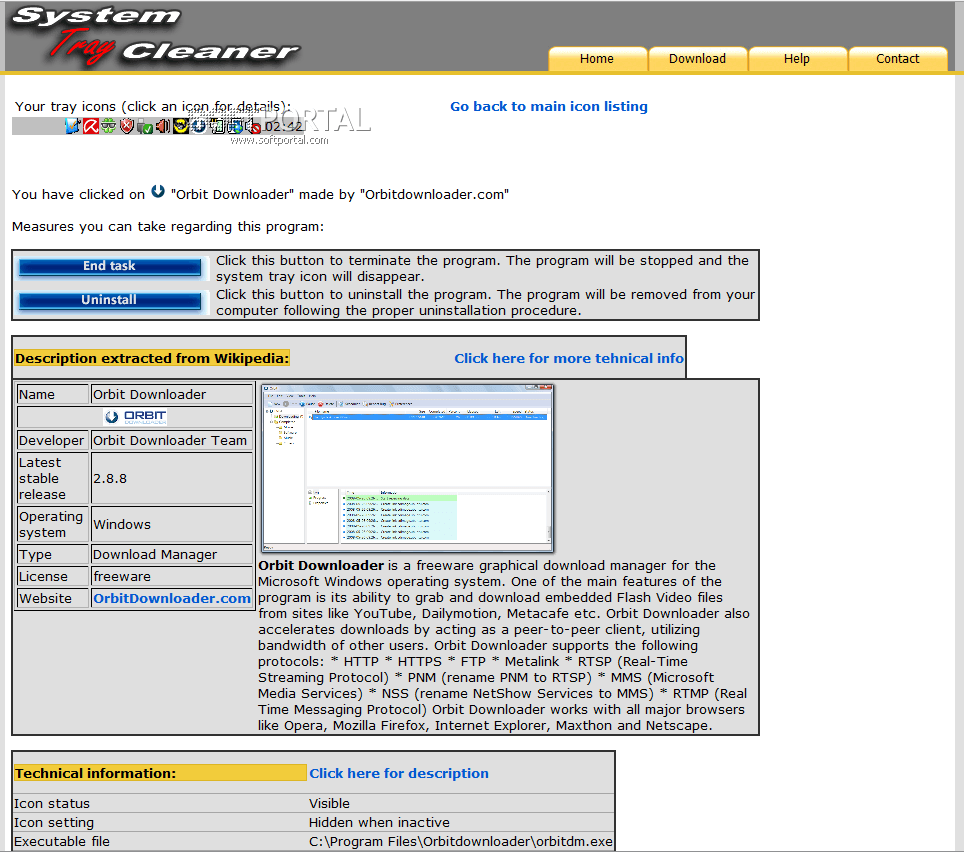Click the Safely Remove Hardware tray icon
The height and width of the screenshot is (853, 964).
point(144,126)
